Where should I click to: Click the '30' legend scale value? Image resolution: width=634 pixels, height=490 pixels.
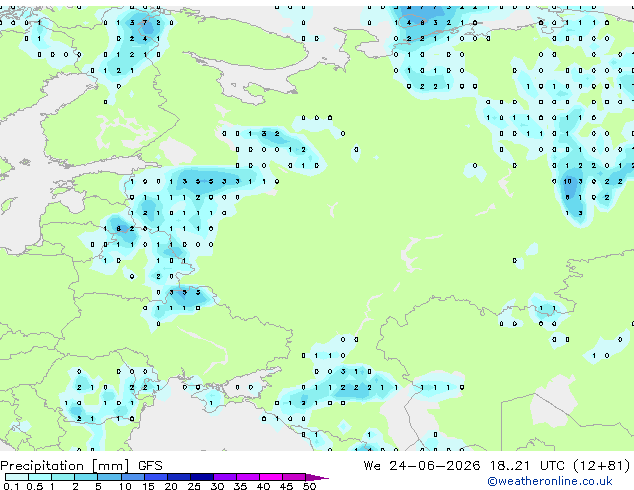tap(217, 486)
